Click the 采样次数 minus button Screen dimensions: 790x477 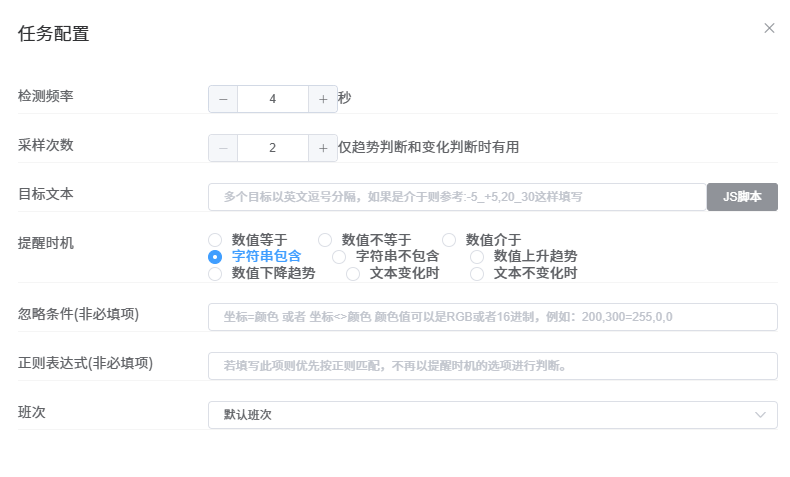point(223,148)
